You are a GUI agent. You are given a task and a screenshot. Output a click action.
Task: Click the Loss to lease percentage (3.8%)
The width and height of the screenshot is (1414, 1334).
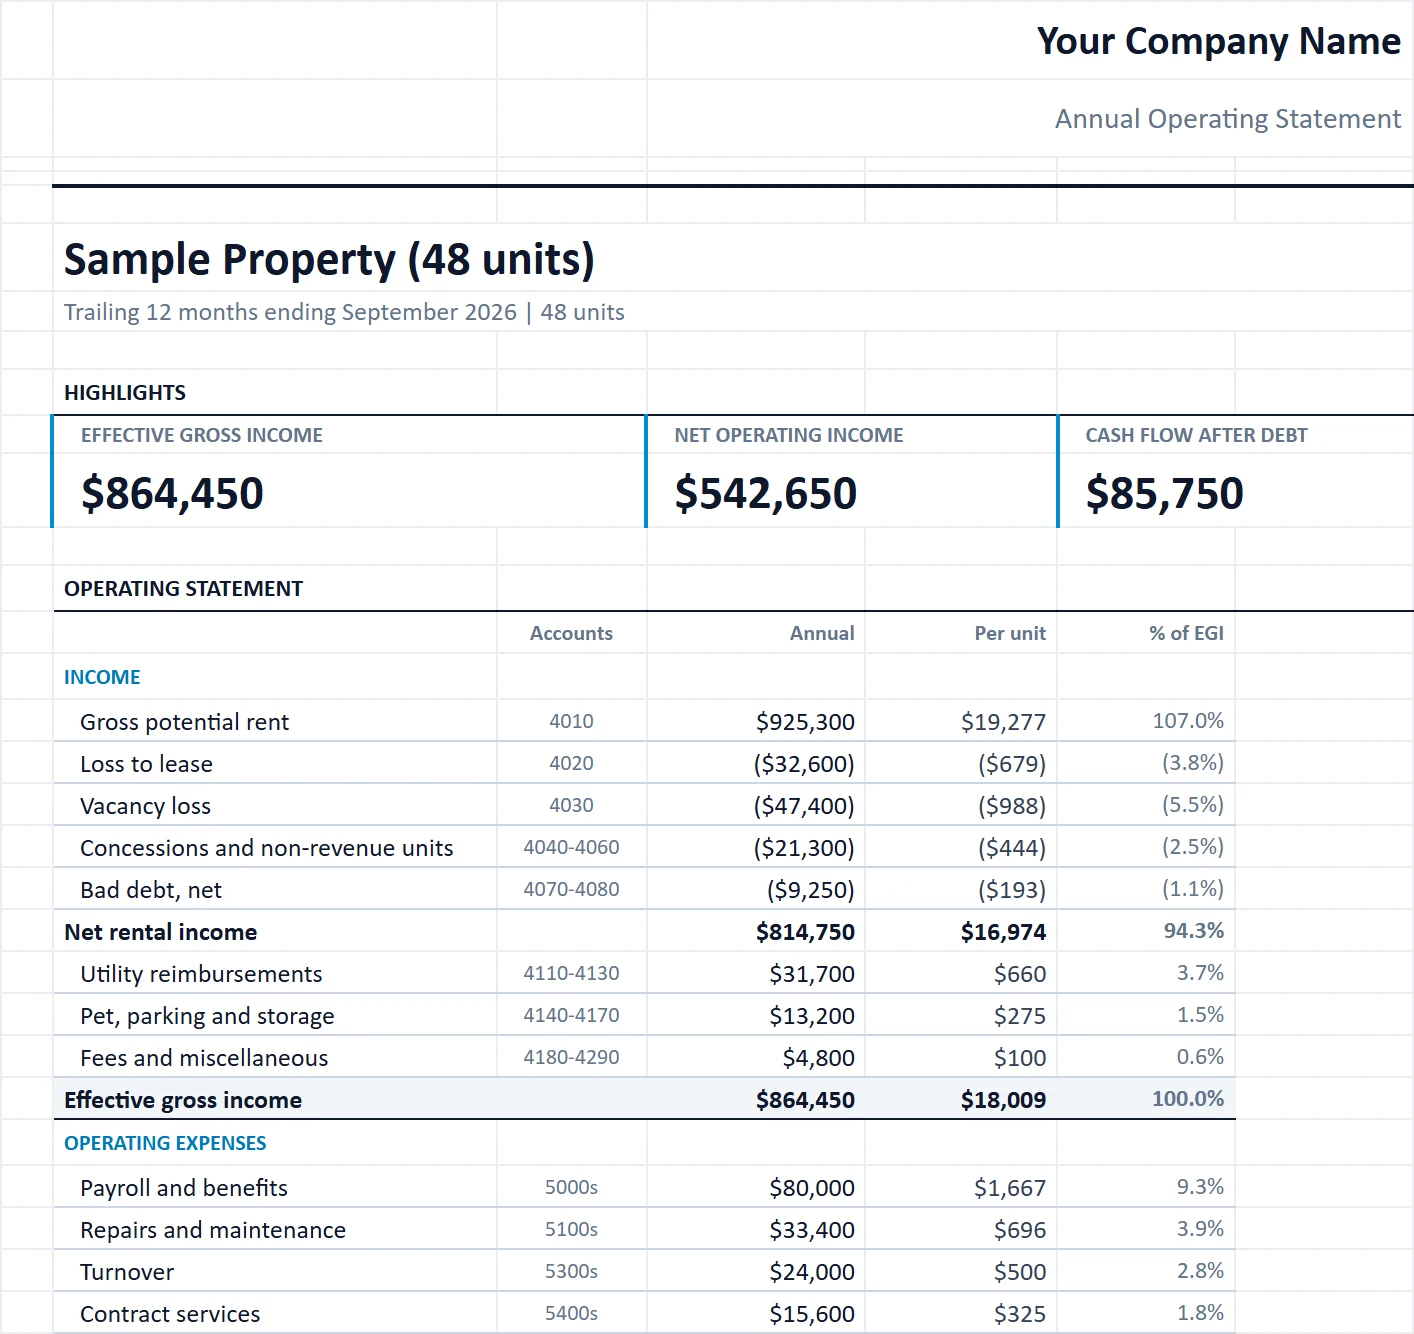click(1192, 762)
